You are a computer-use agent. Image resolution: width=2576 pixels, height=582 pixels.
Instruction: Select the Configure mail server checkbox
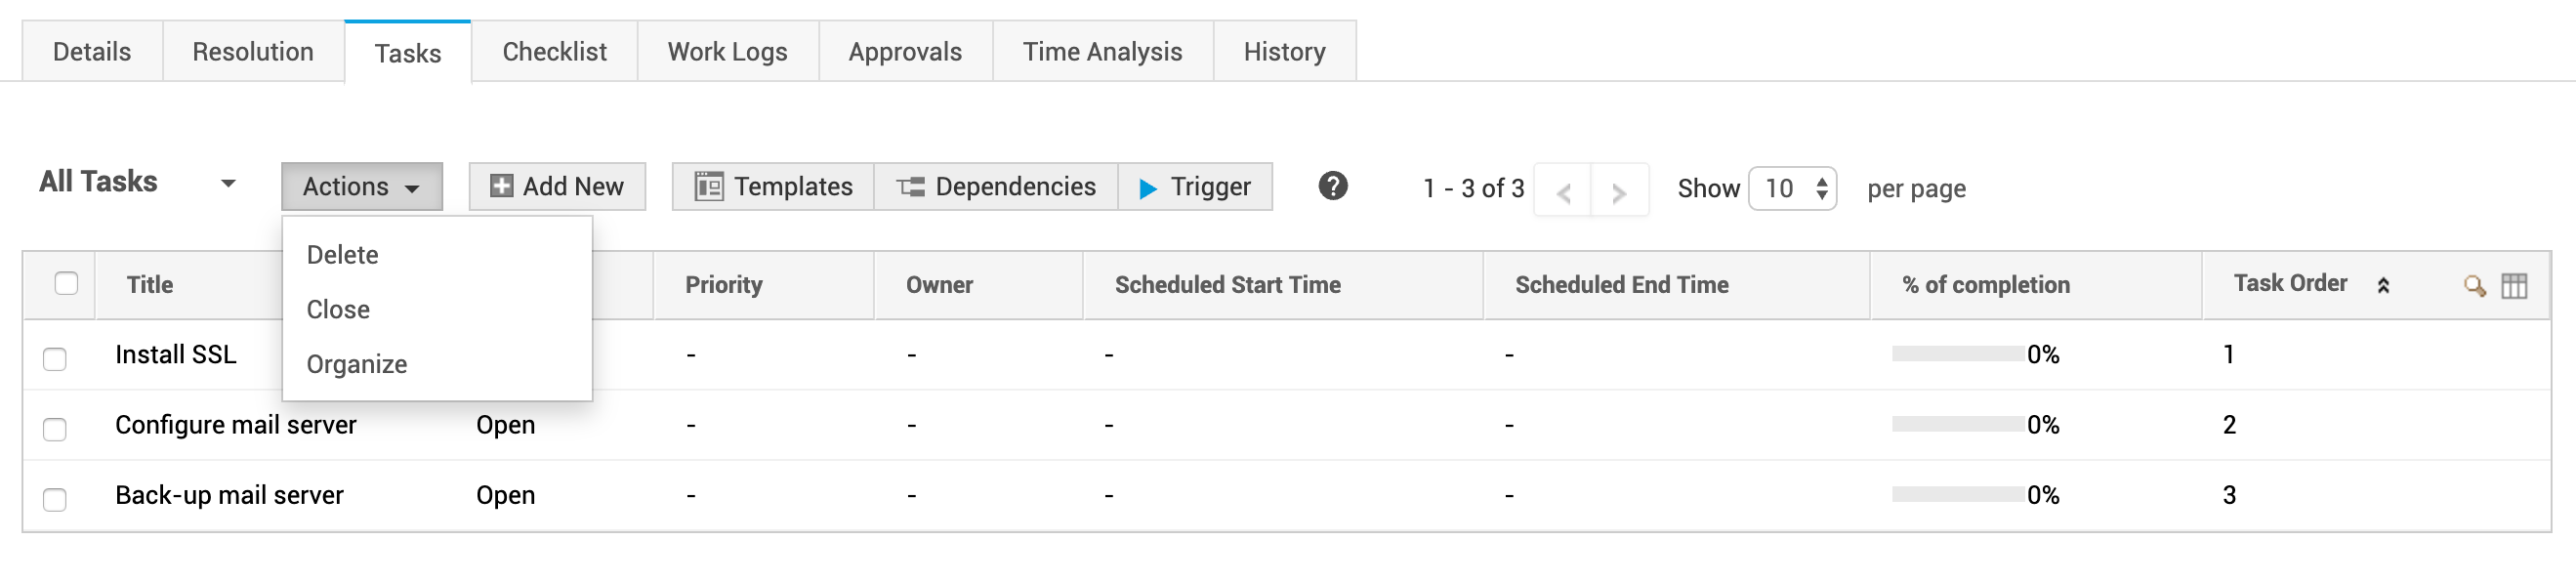click(x=55, y=429)
